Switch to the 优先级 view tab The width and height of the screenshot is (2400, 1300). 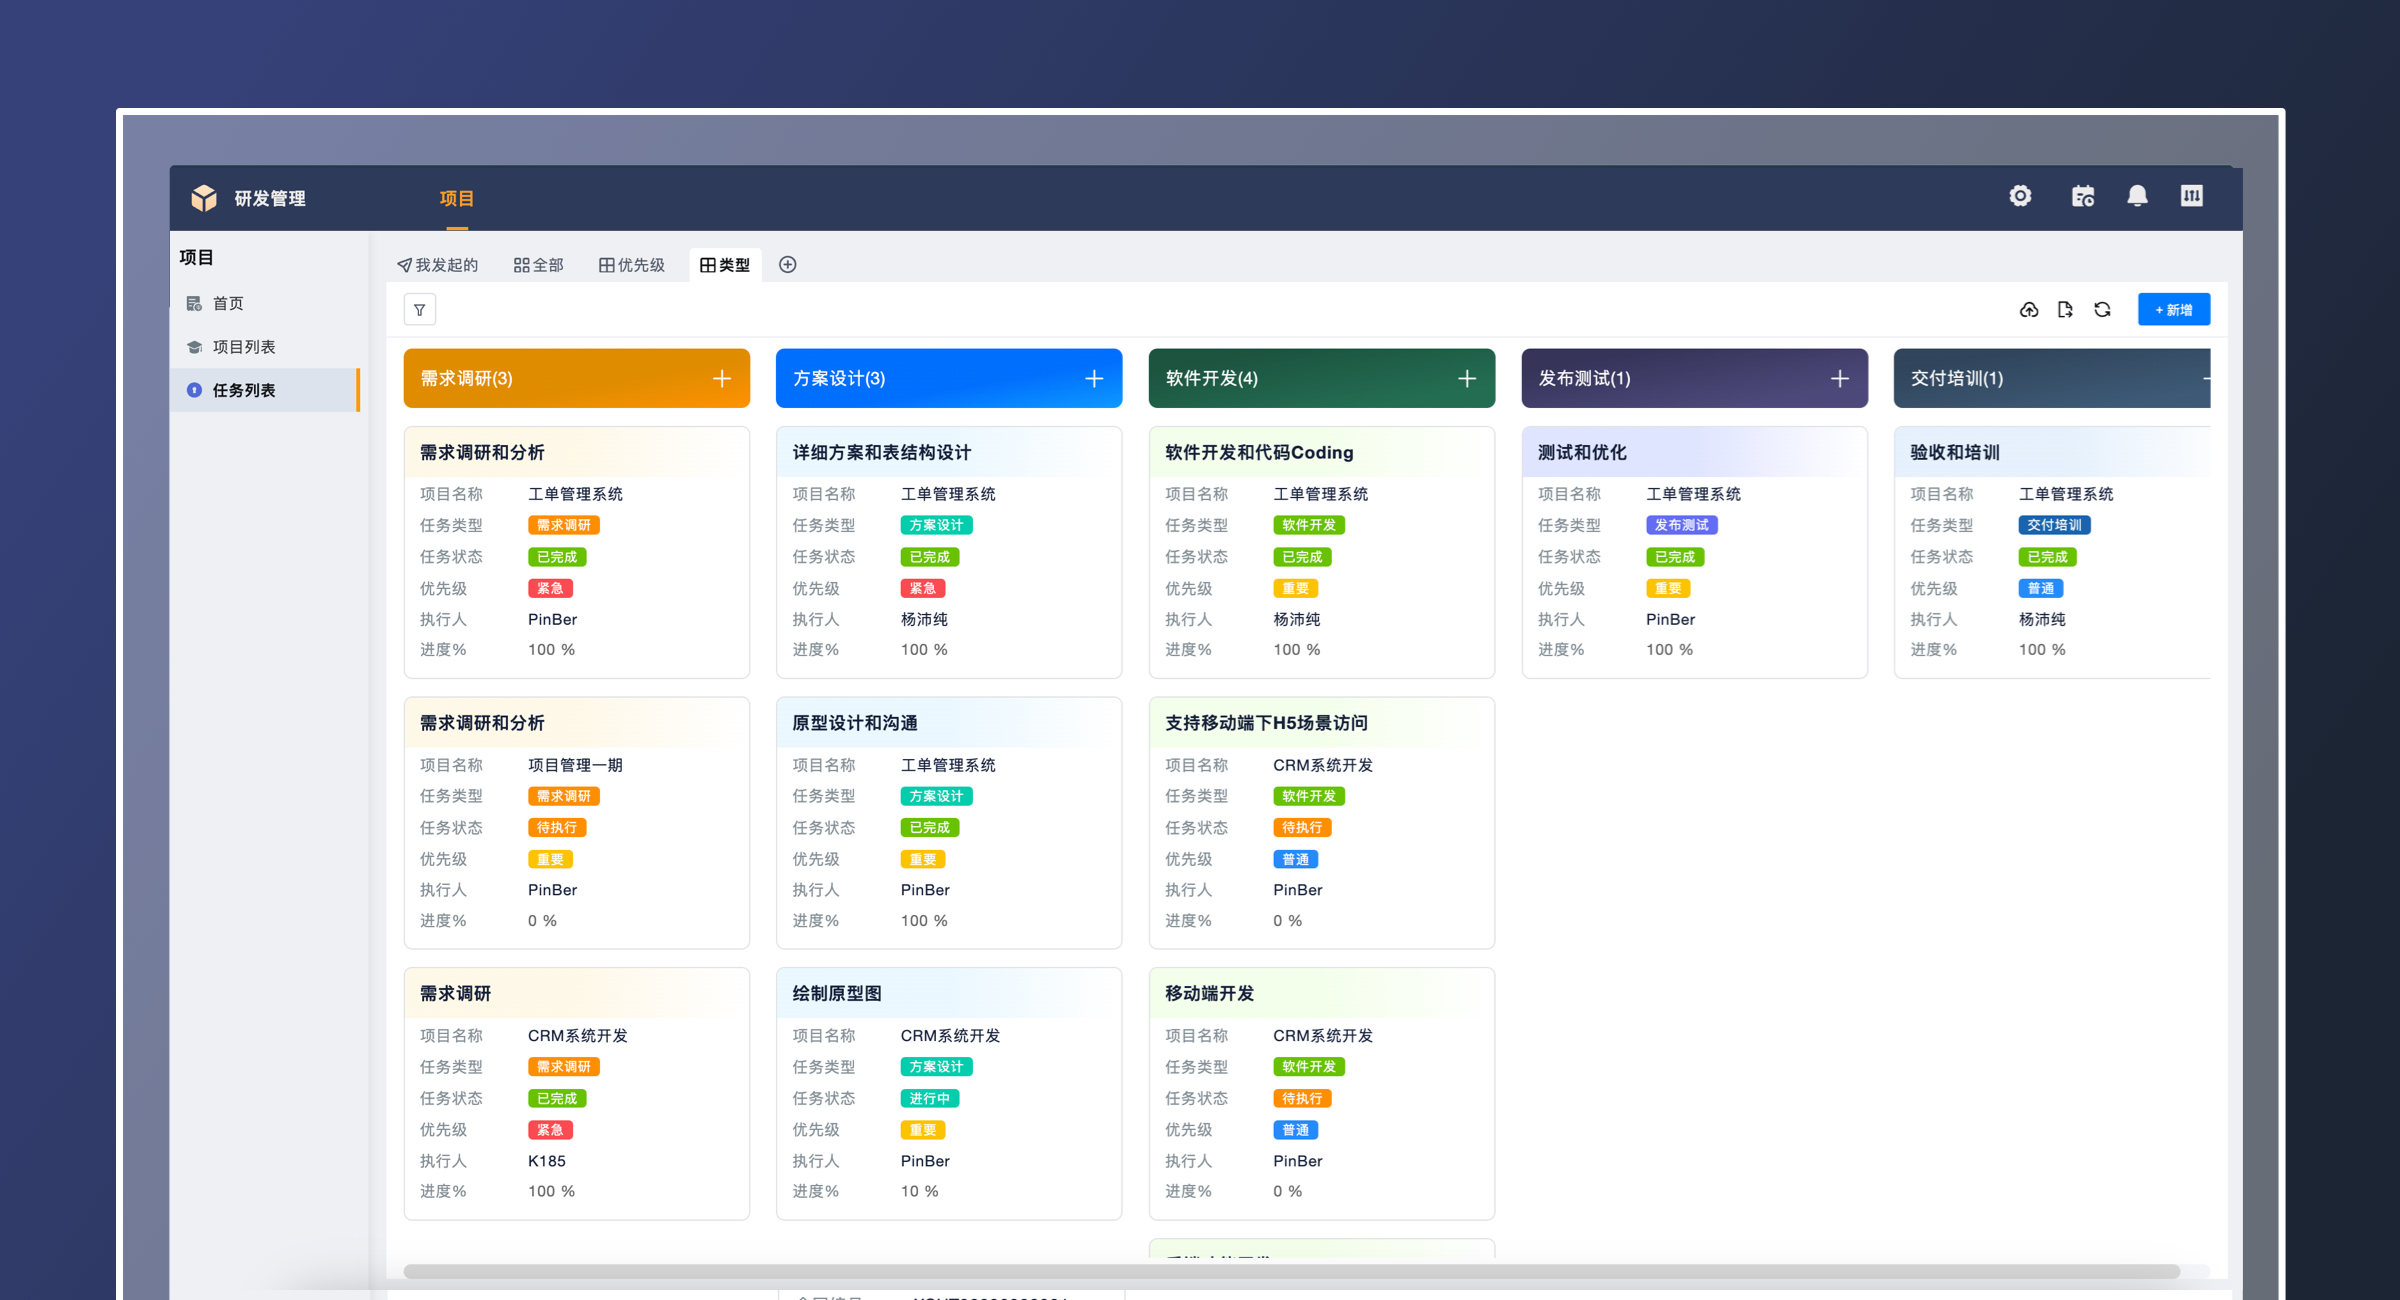(632, 265)
